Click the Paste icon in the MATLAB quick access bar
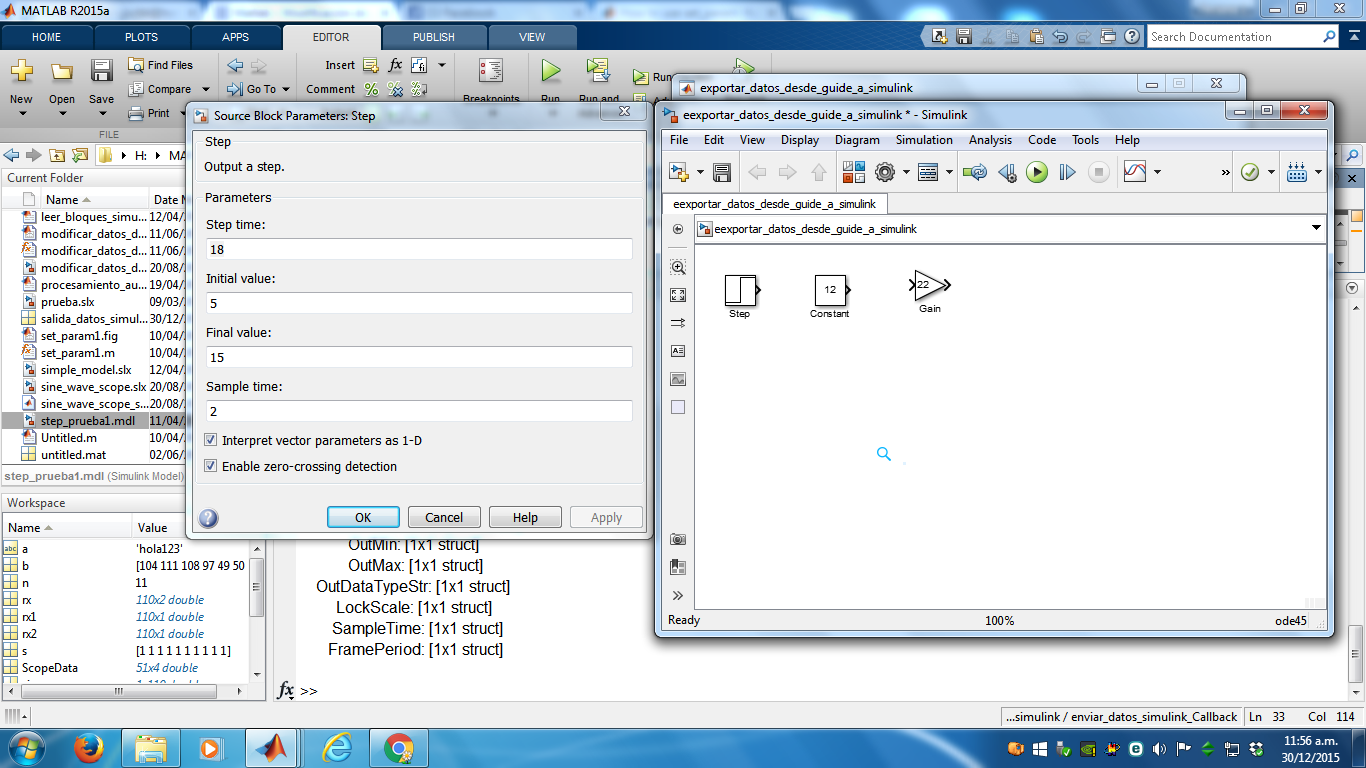 click(1037, 37)
